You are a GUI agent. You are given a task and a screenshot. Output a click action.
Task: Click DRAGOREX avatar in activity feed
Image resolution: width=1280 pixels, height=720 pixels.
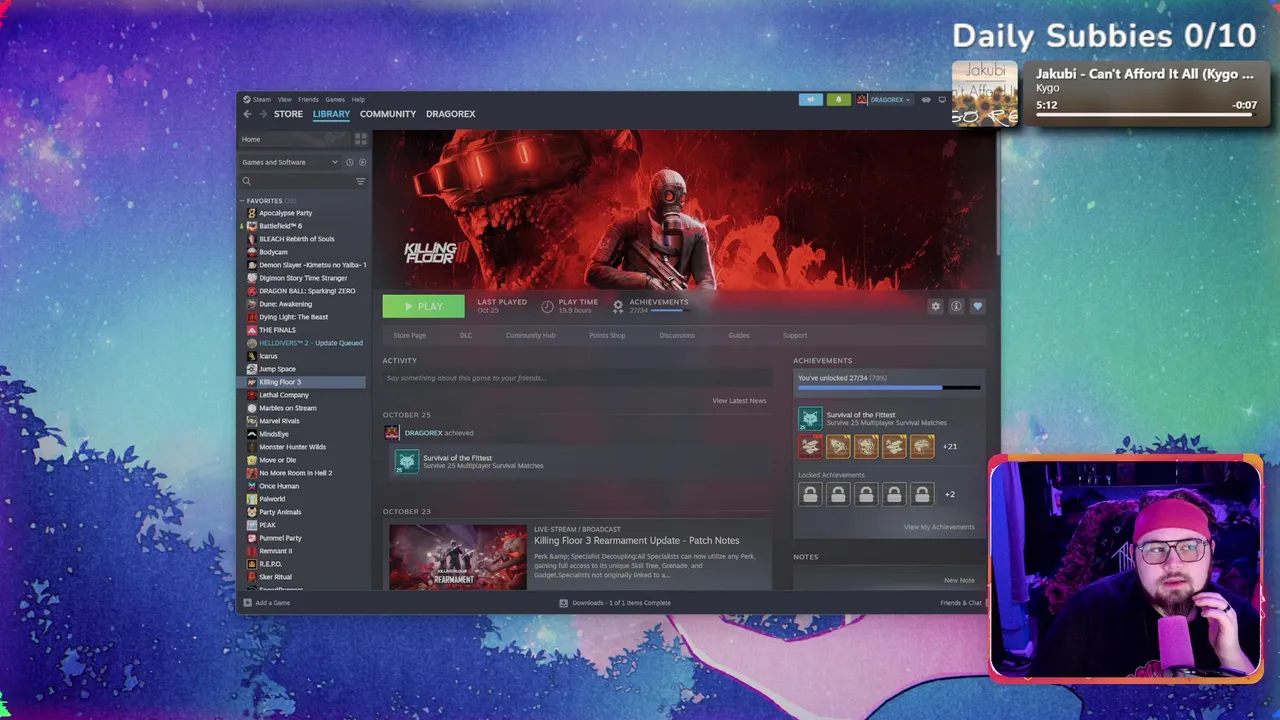pyautogui.click(x=392, y=433)
